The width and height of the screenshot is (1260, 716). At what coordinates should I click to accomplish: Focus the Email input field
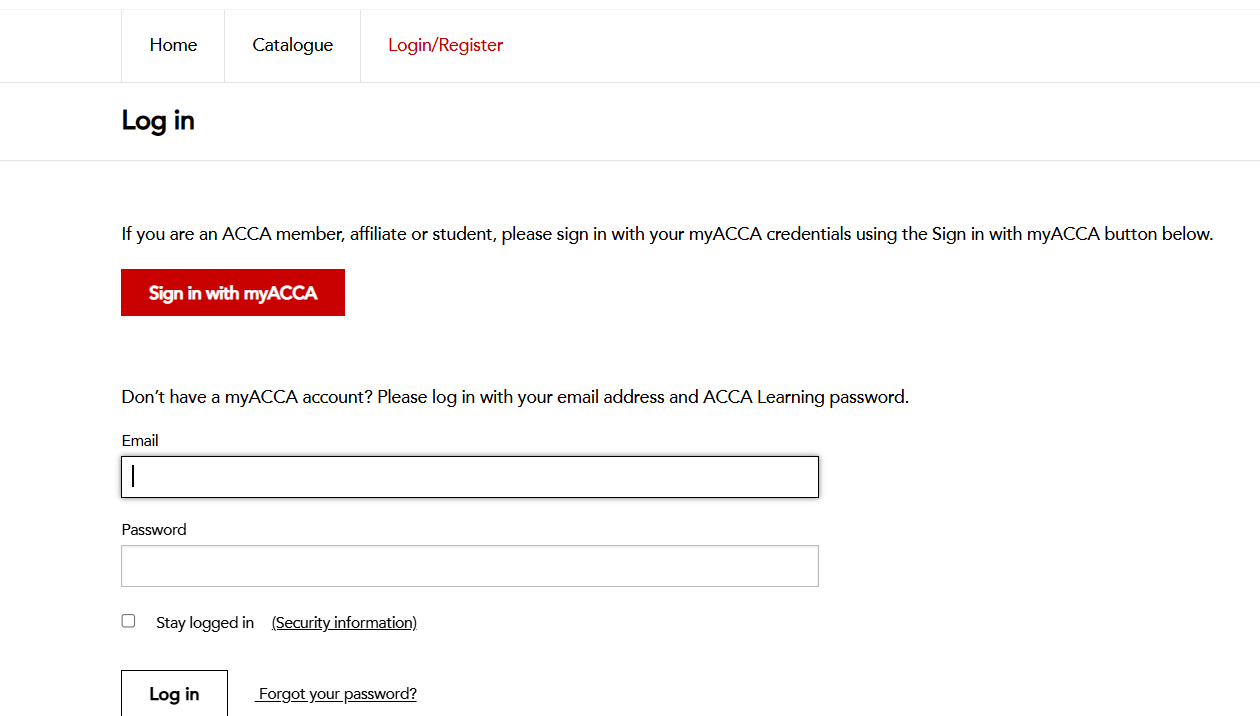coord(470,477)
